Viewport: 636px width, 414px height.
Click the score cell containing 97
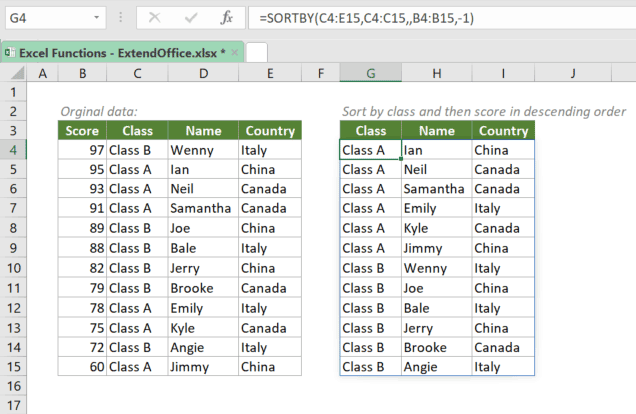(80, 150)
